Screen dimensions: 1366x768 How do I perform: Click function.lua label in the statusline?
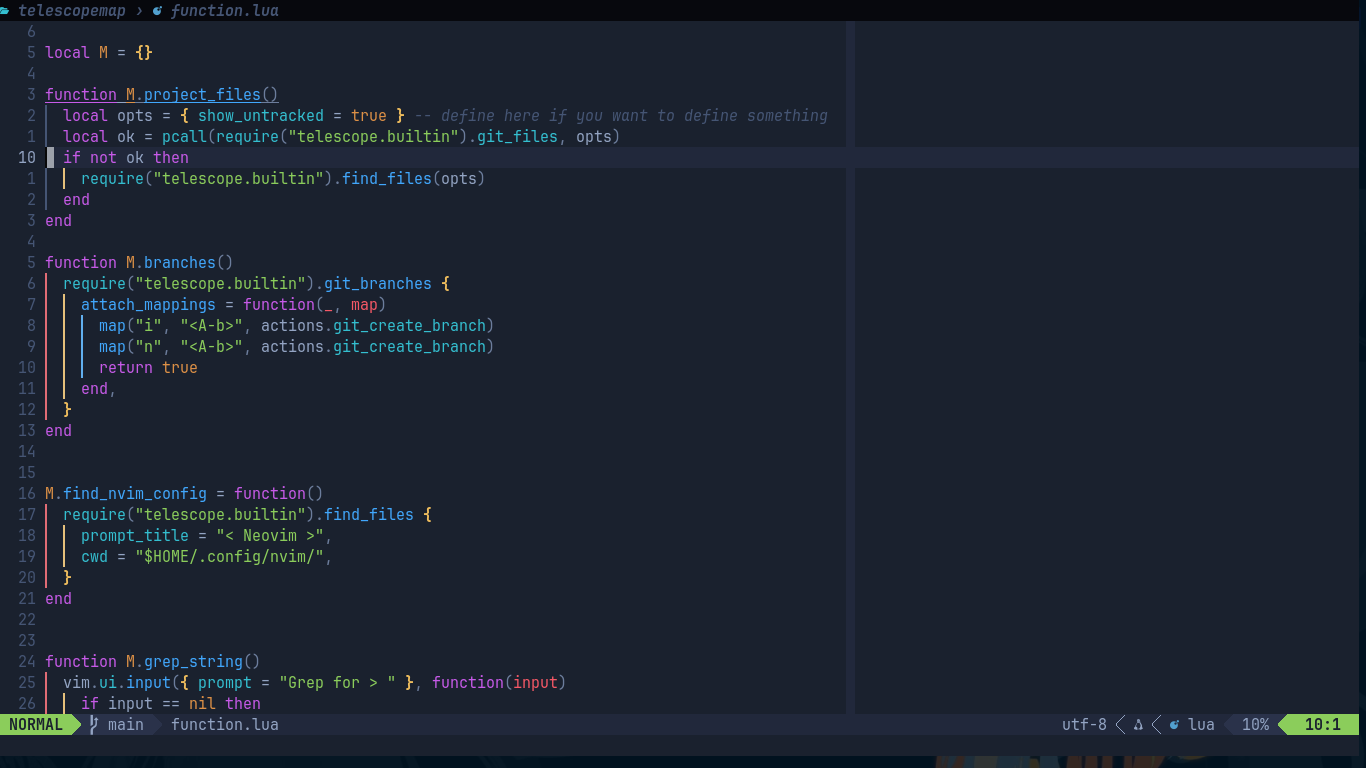224,724
